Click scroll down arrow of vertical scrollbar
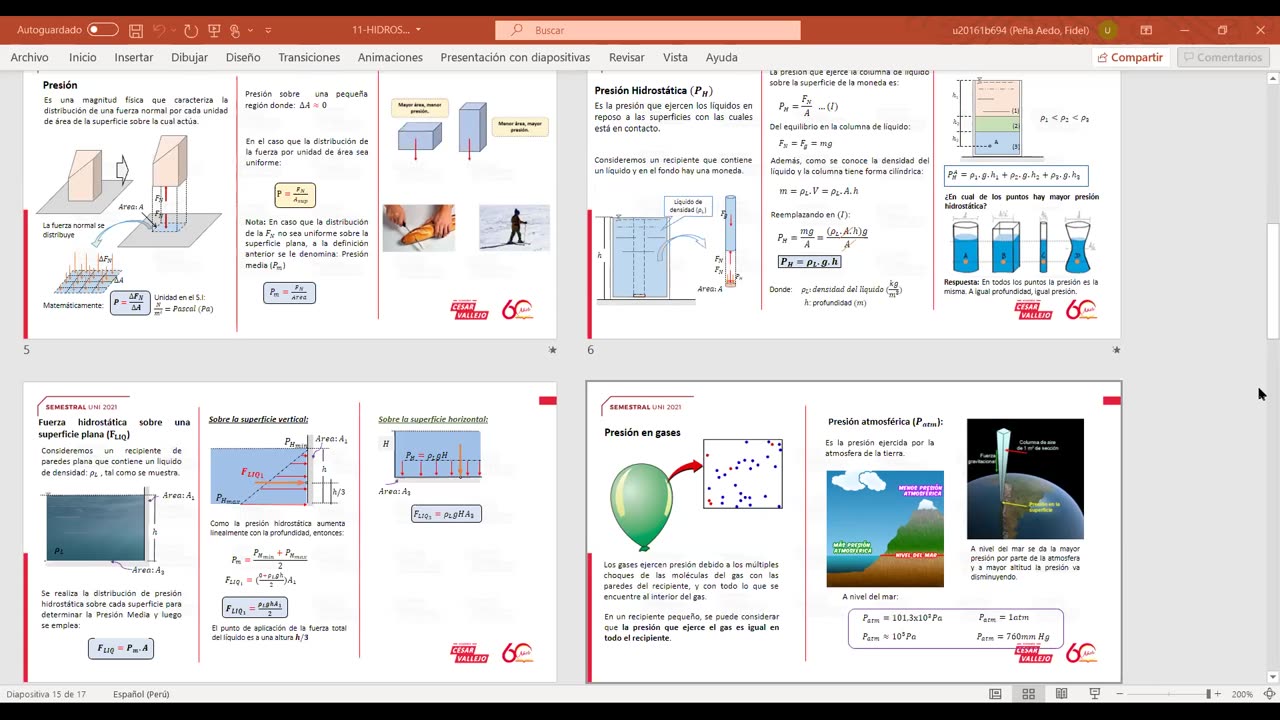This screenshot has width=1280, height=720. click(1273, 677)
